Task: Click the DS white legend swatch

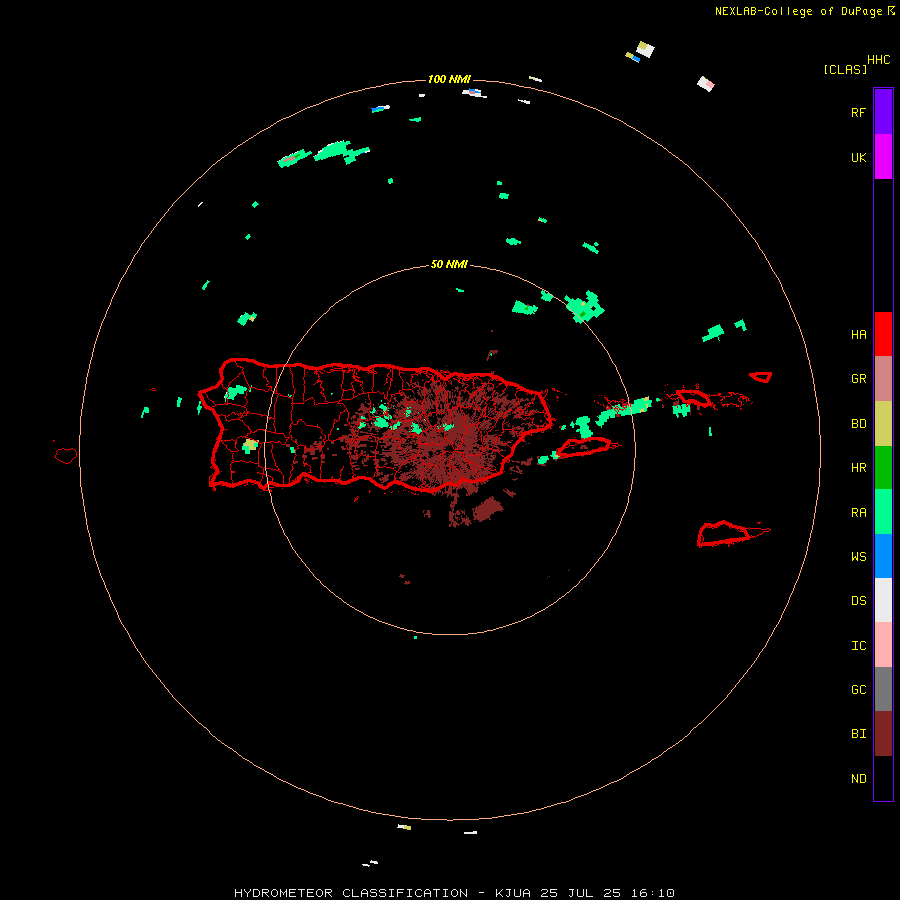Action: 883,600
